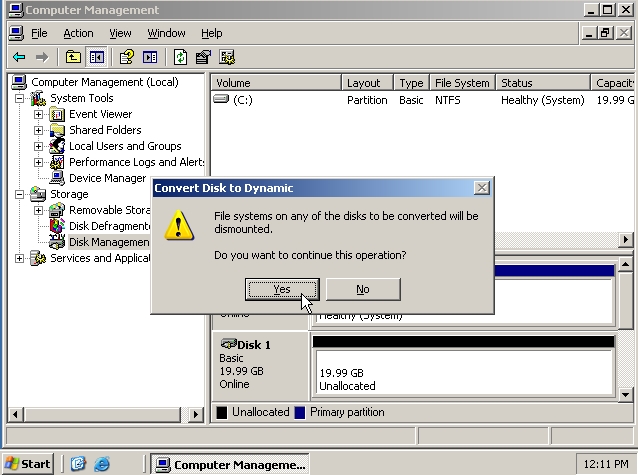Image resolution: width=638 pixels, height=475 pixels.
Task: Open the Start menu
Action: (28, 464)
